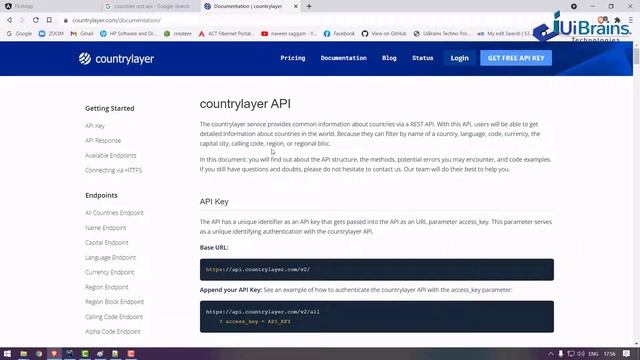Open the naveen saggam YouTube bookmark
640x360 pixels.
pos(289,33)
